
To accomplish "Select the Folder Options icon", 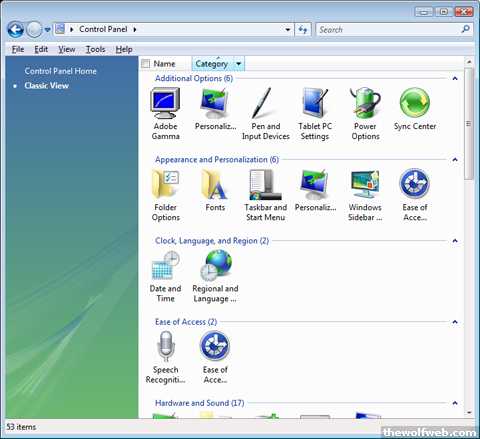I will (165, 184).
